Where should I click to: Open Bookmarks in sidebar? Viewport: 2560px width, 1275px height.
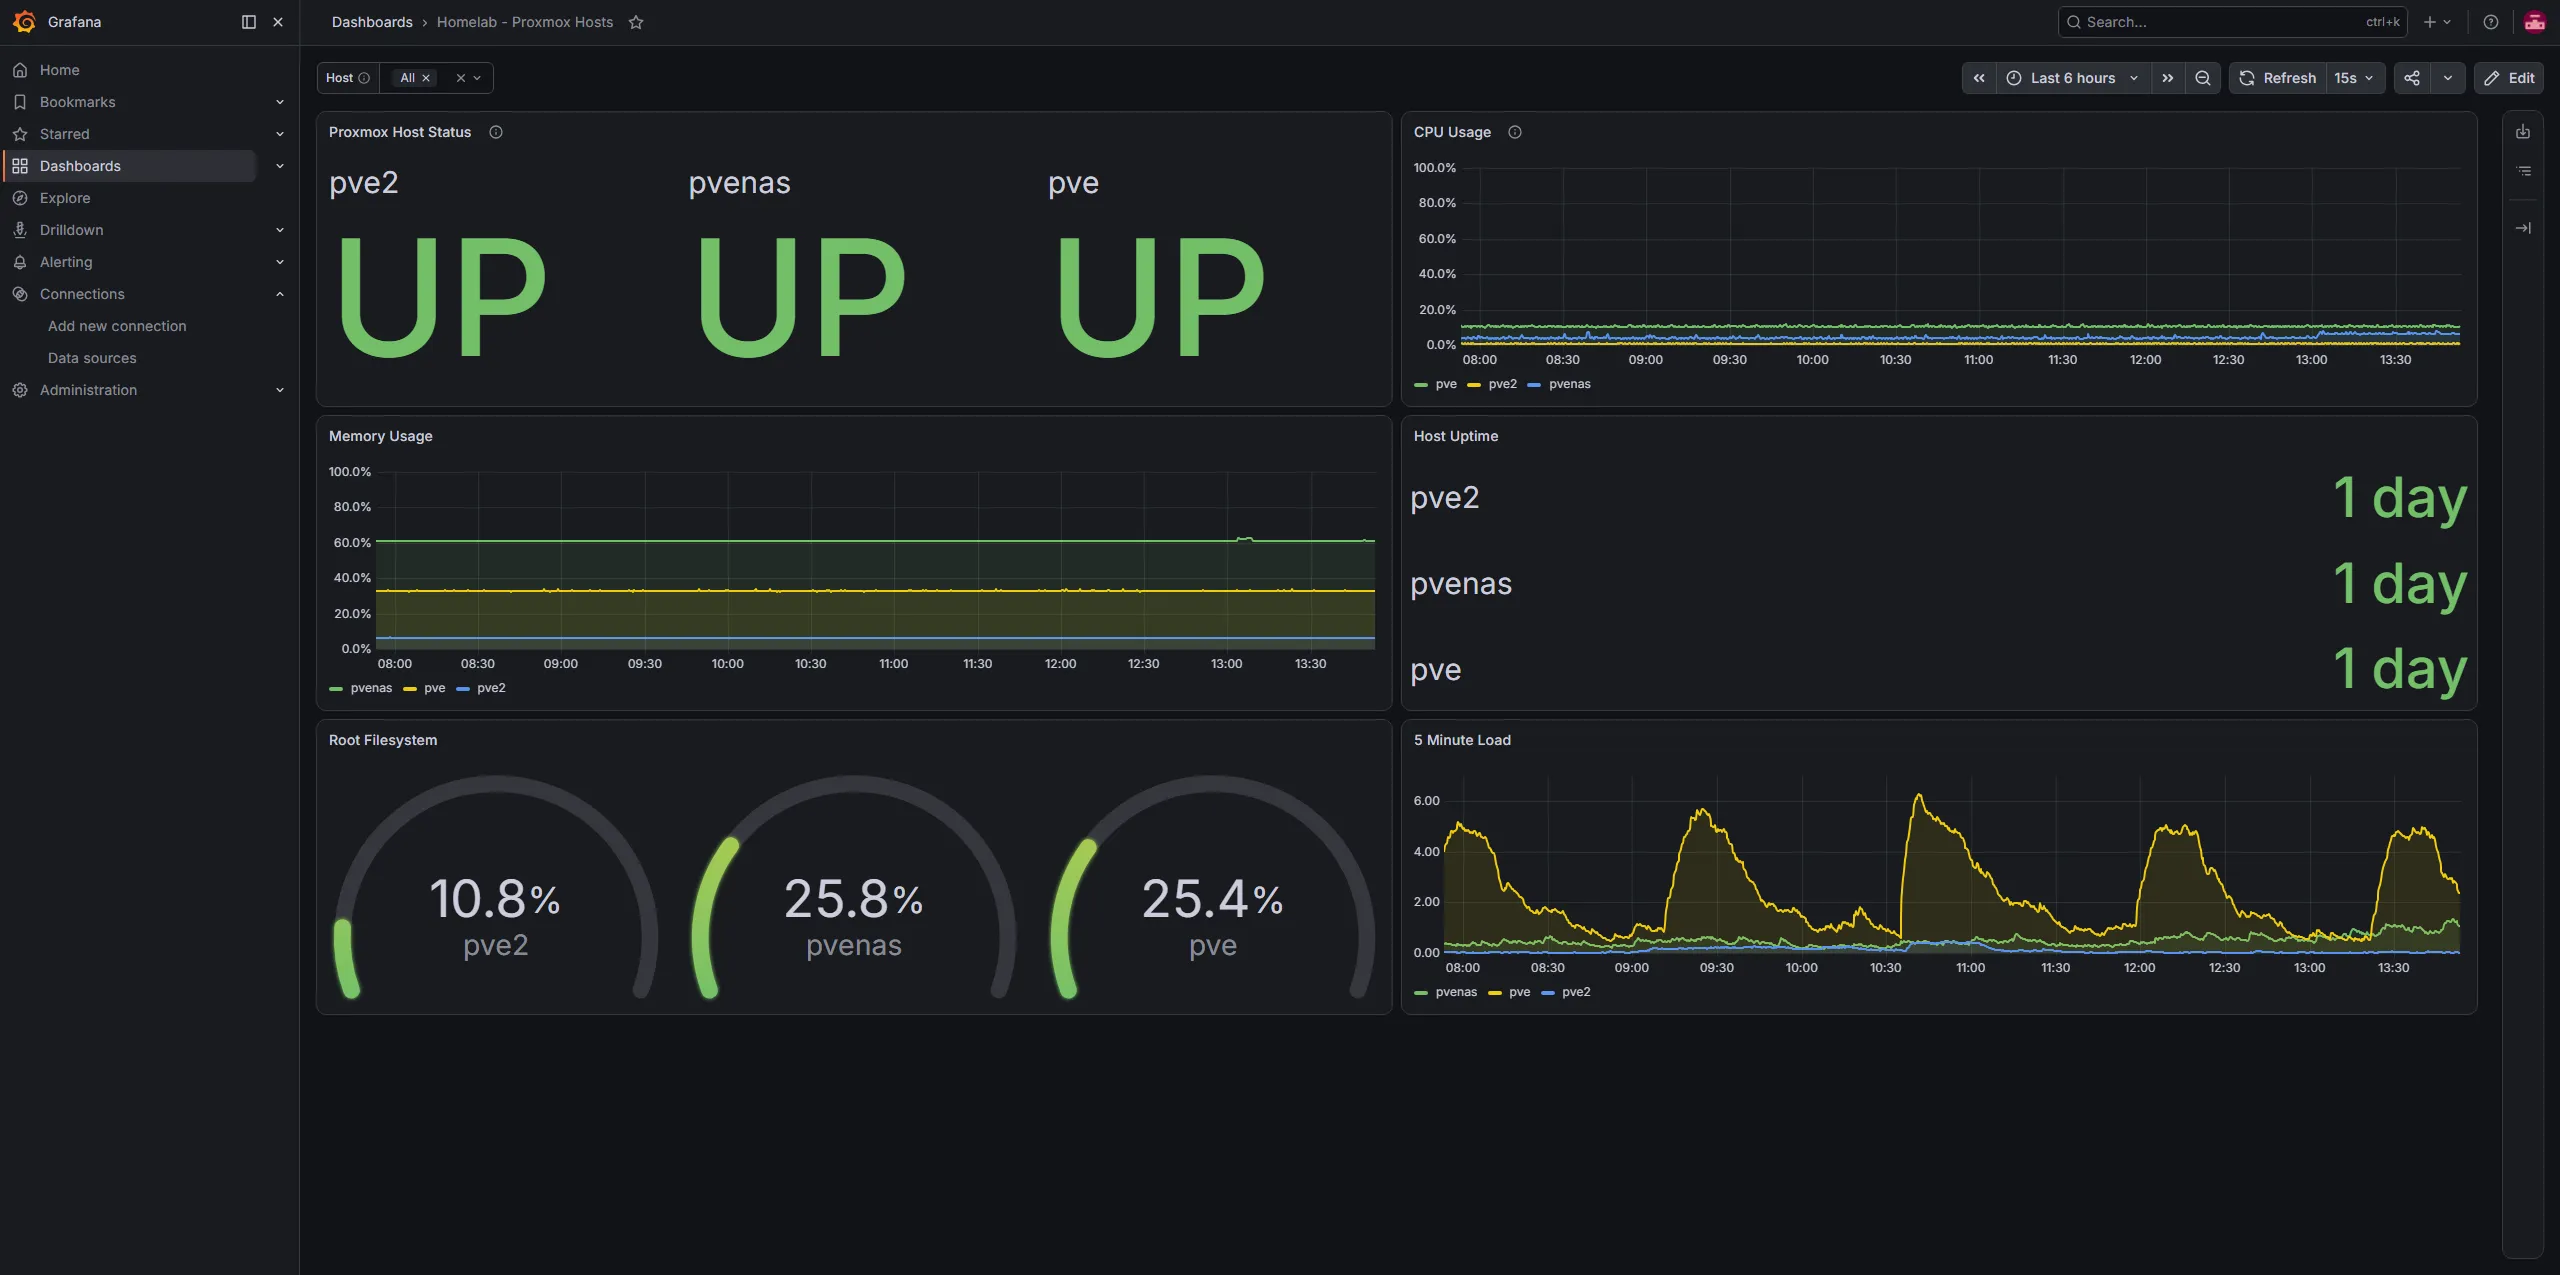(78, 102)
